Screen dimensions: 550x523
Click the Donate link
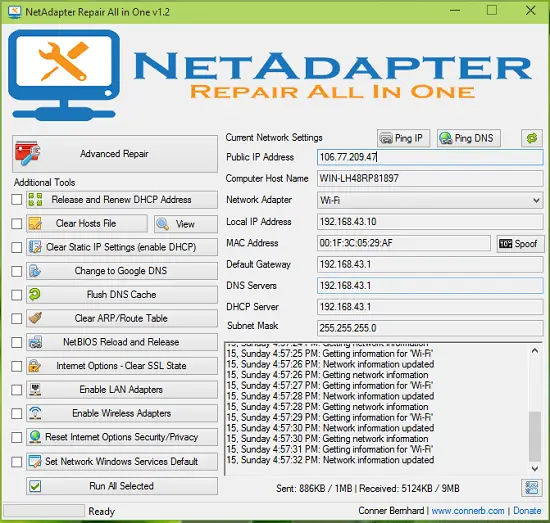point(527,511)
